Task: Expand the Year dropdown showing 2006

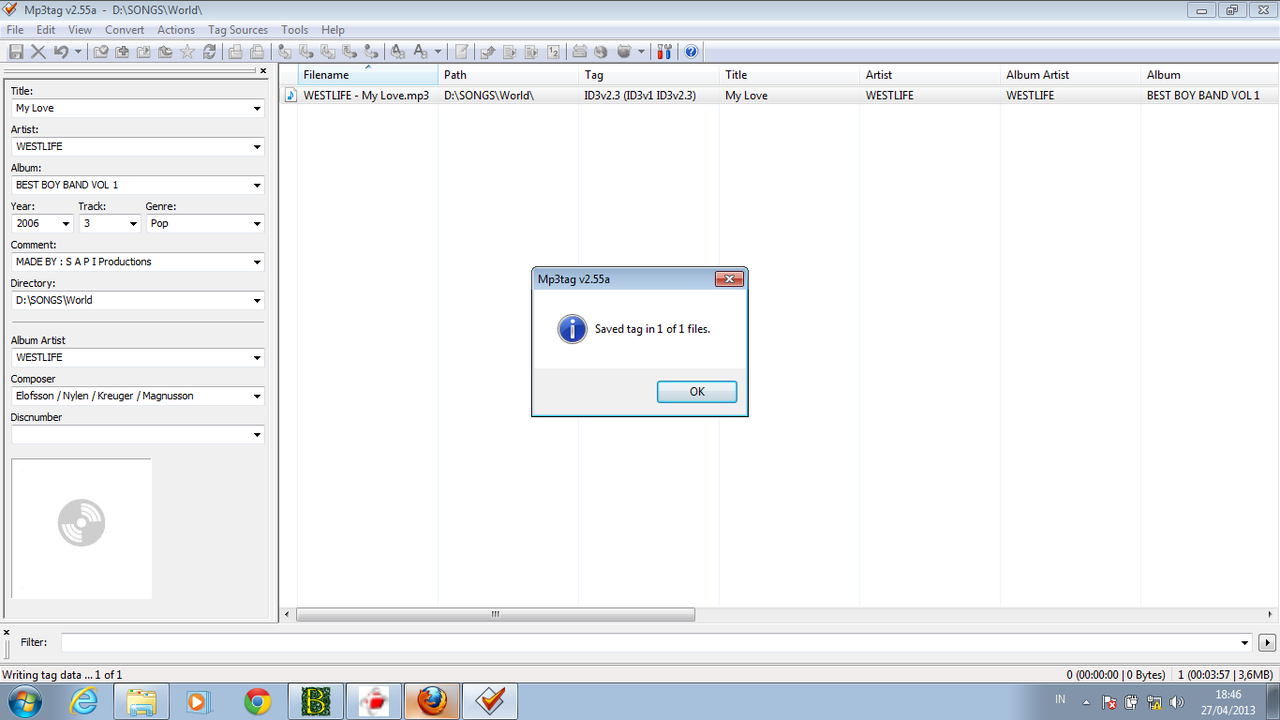Action: pyautogui.click(x=66, y=224)
